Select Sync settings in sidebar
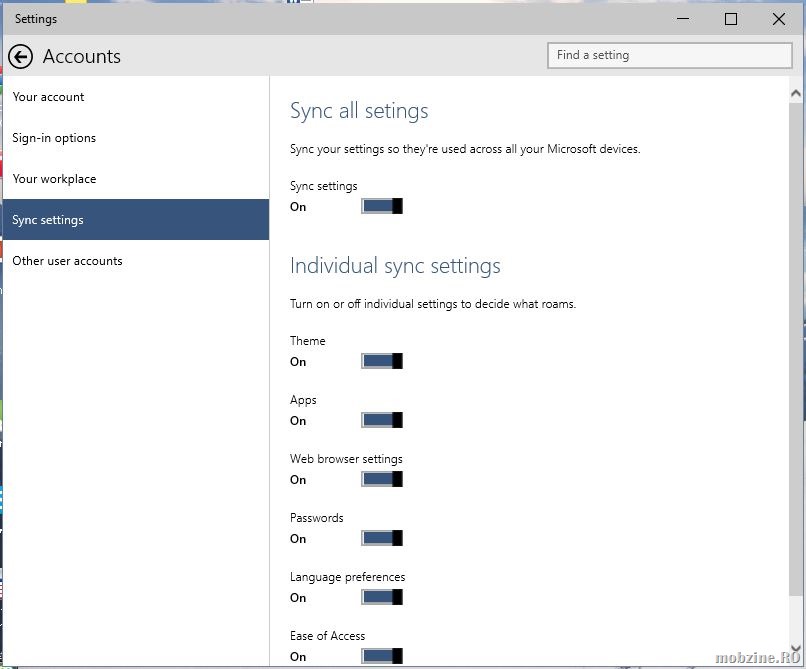The width and height of the screenshot is (806, 669). tap(136, 220)
